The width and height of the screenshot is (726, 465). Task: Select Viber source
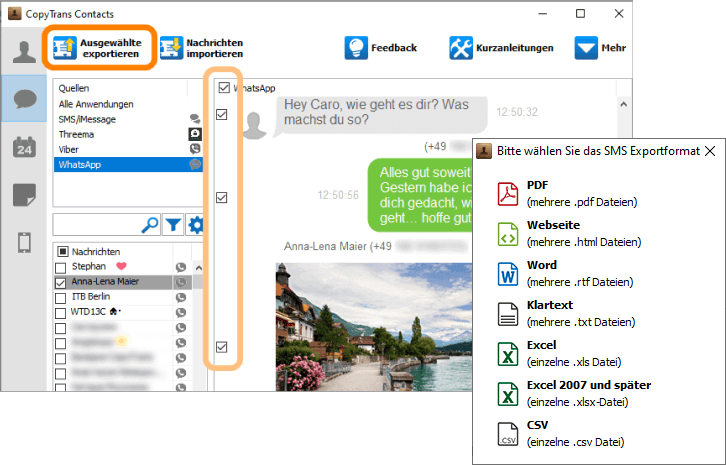coord(69,150)
